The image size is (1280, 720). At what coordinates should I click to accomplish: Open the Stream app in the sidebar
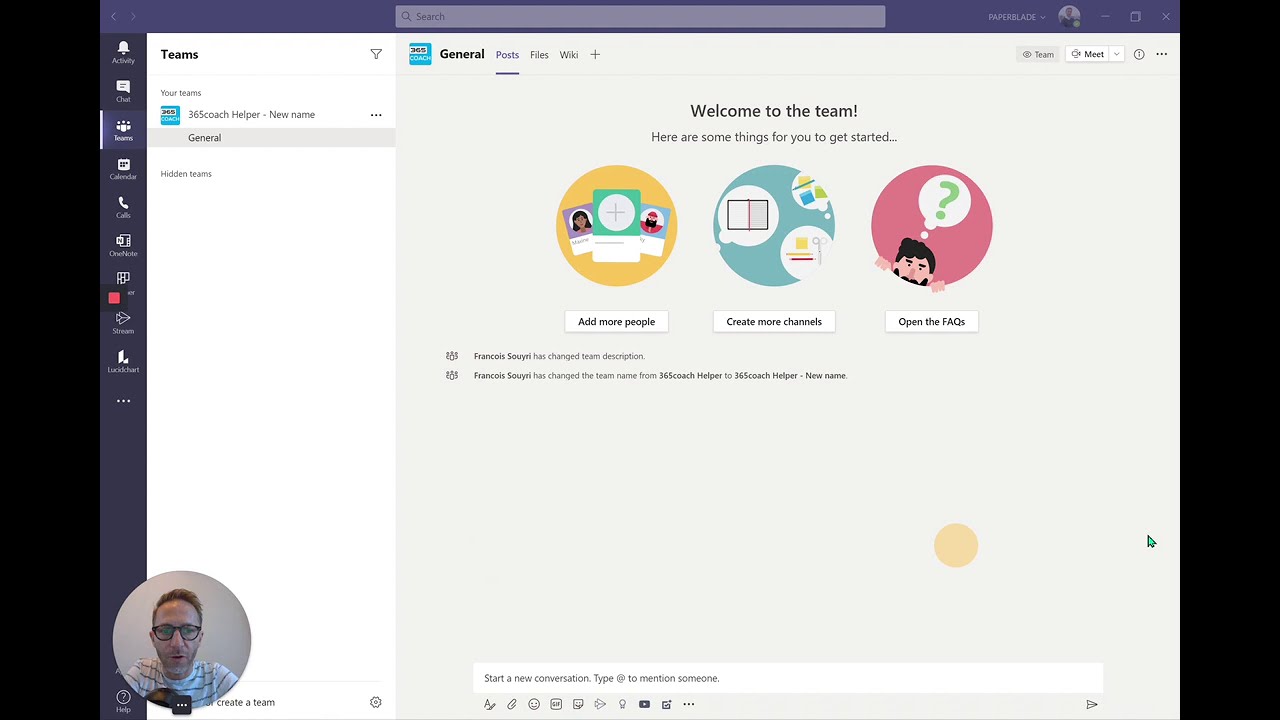pos(123,322)
